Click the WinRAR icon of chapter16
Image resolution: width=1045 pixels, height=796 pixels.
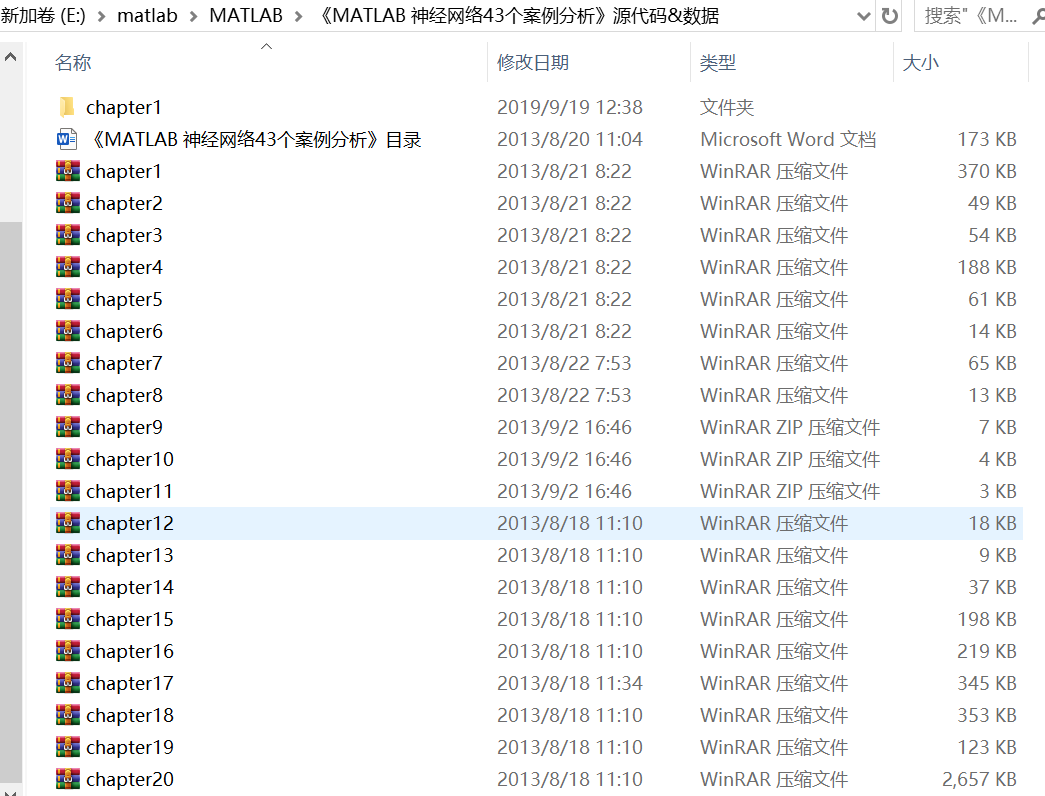[68, 651]
